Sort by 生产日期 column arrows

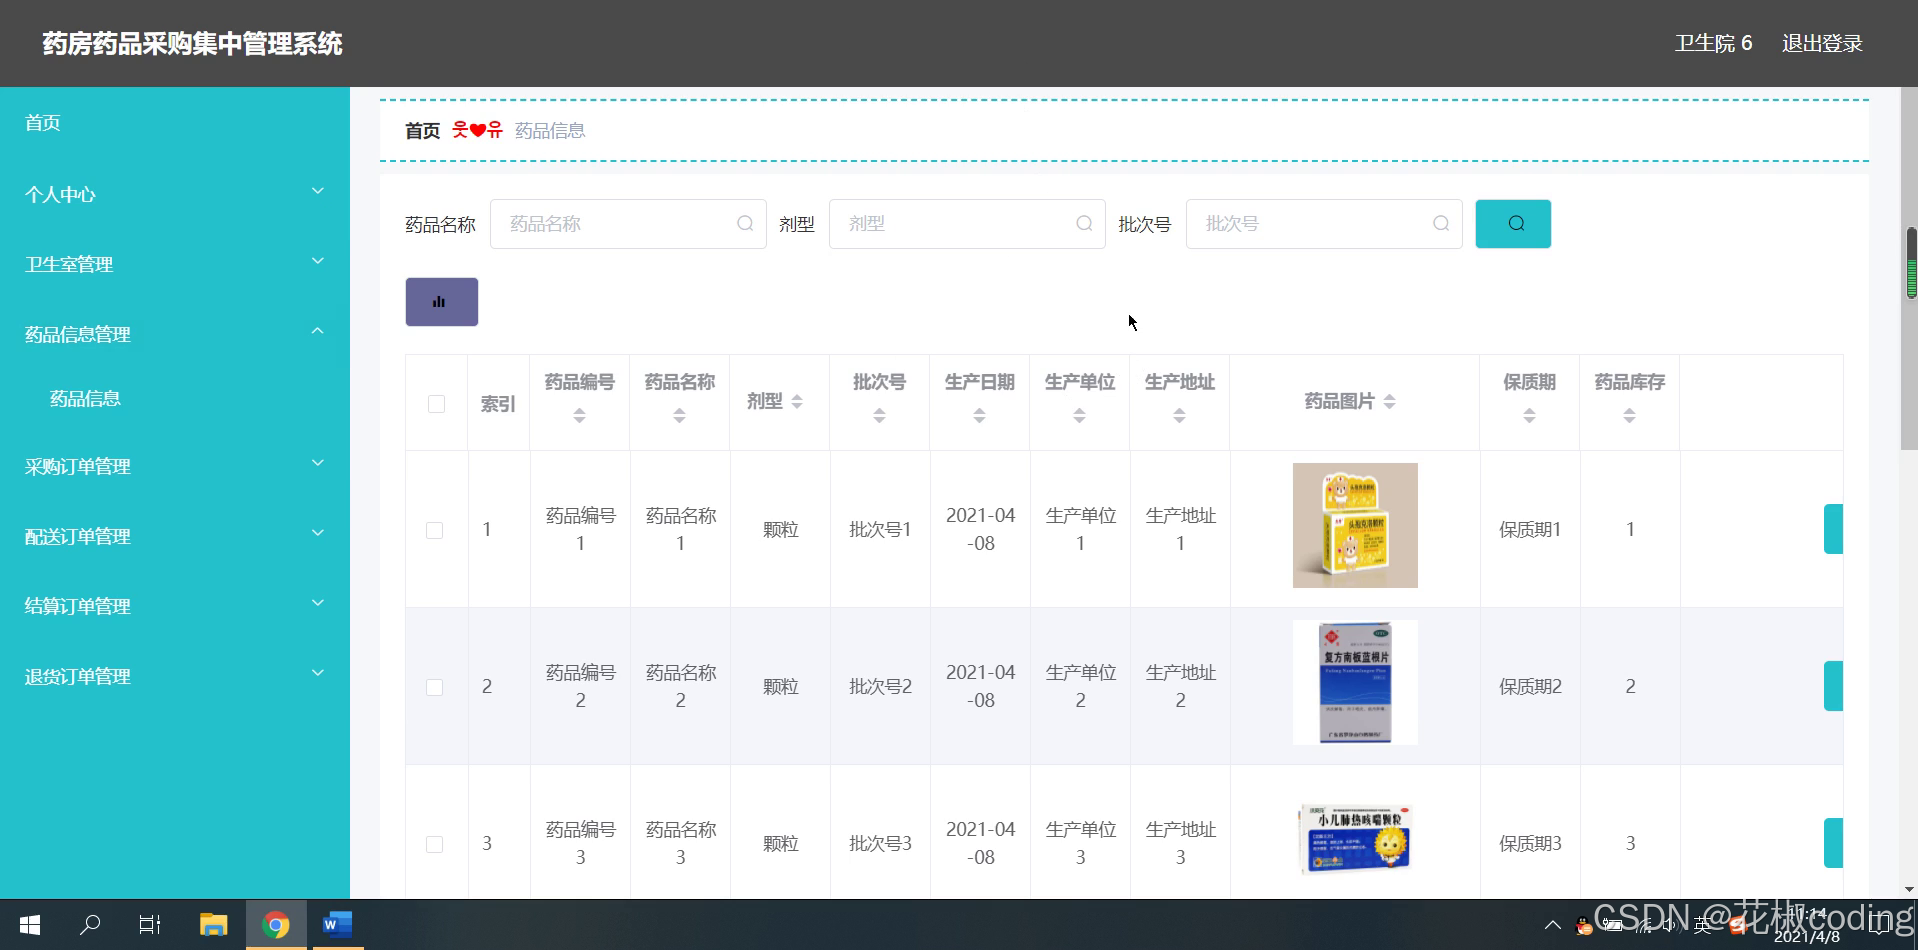pos(979,416)
